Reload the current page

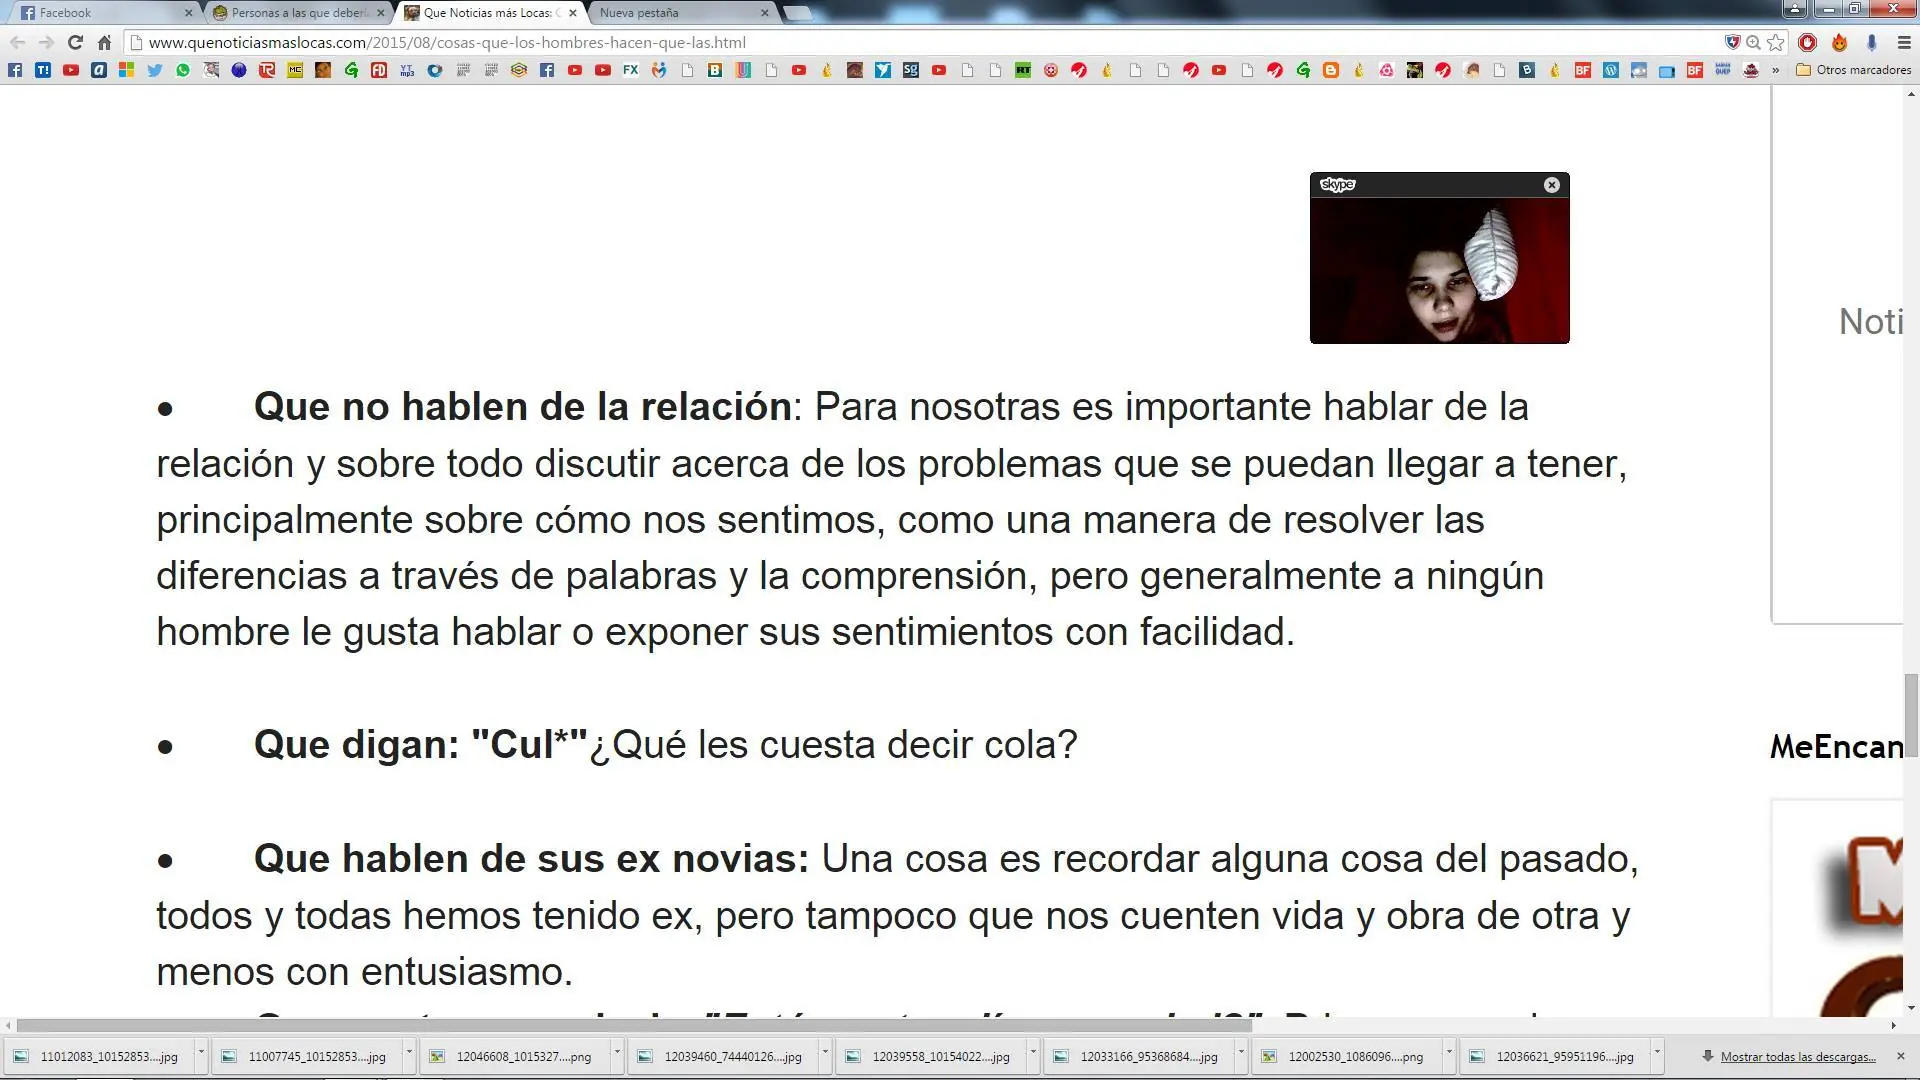coord(75,43)
